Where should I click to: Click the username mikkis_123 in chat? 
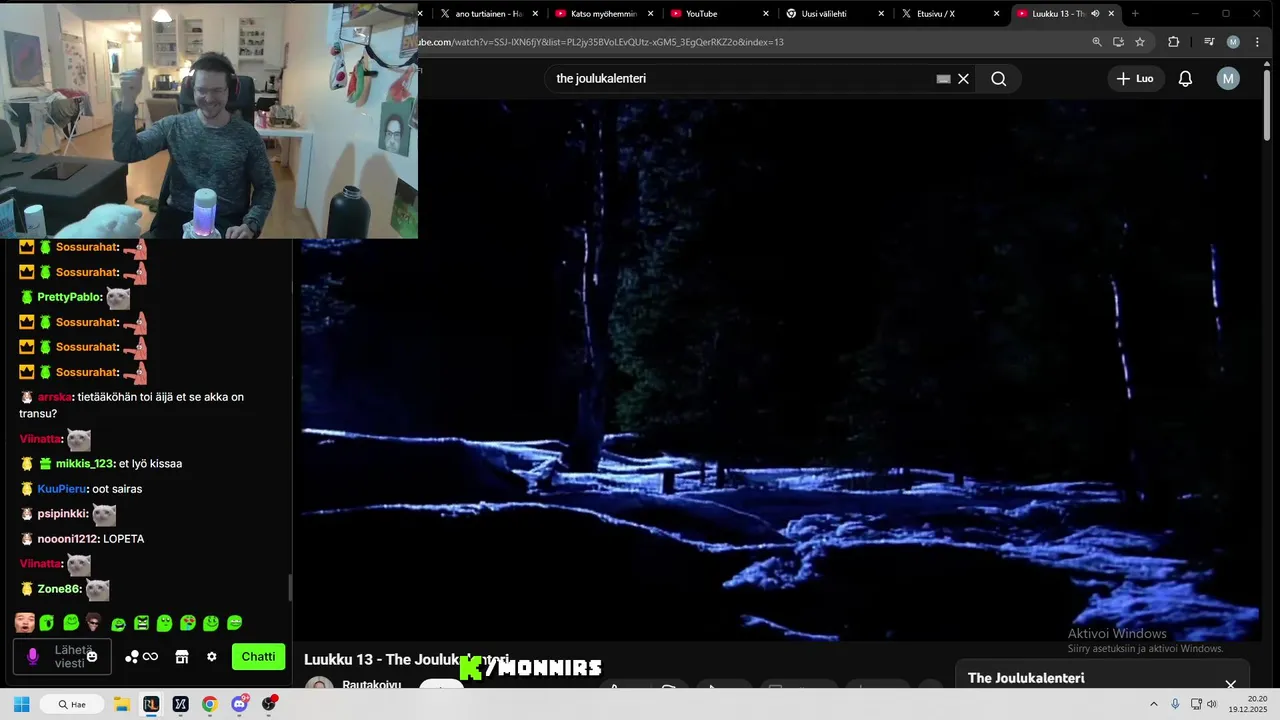click(x=84, y=464)
